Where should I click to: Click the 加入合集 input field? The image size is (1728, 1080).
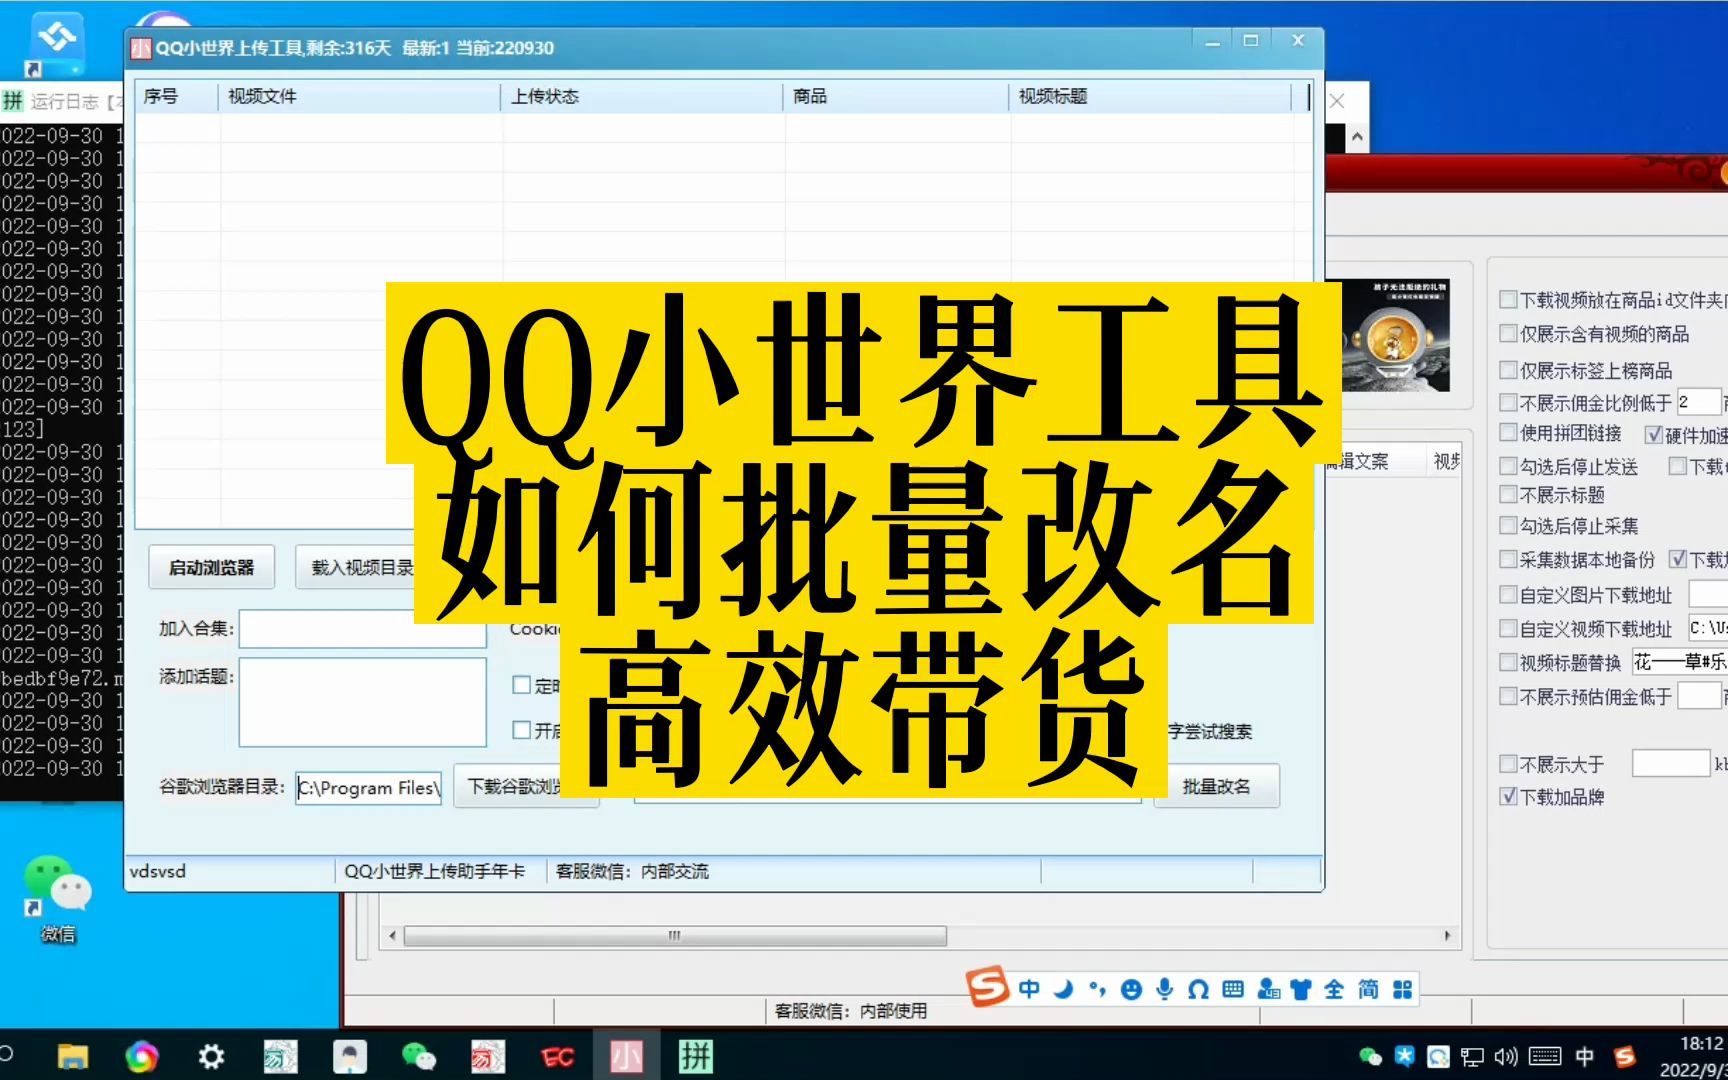pyautogui.click(x=362, y=629)
